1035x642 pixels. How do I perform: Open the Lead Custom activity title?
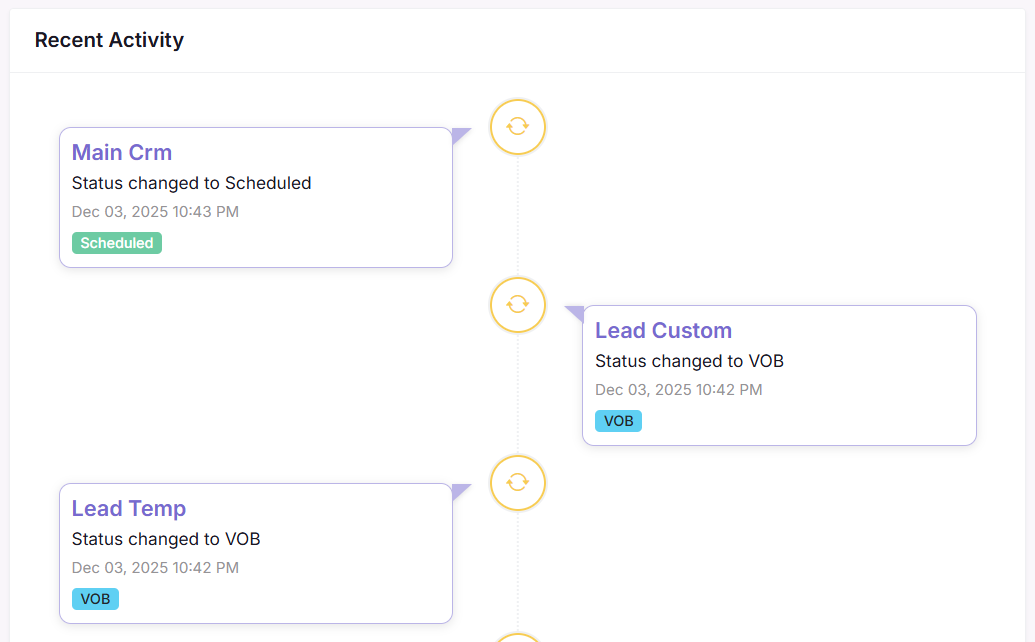(x=663, y=331)
